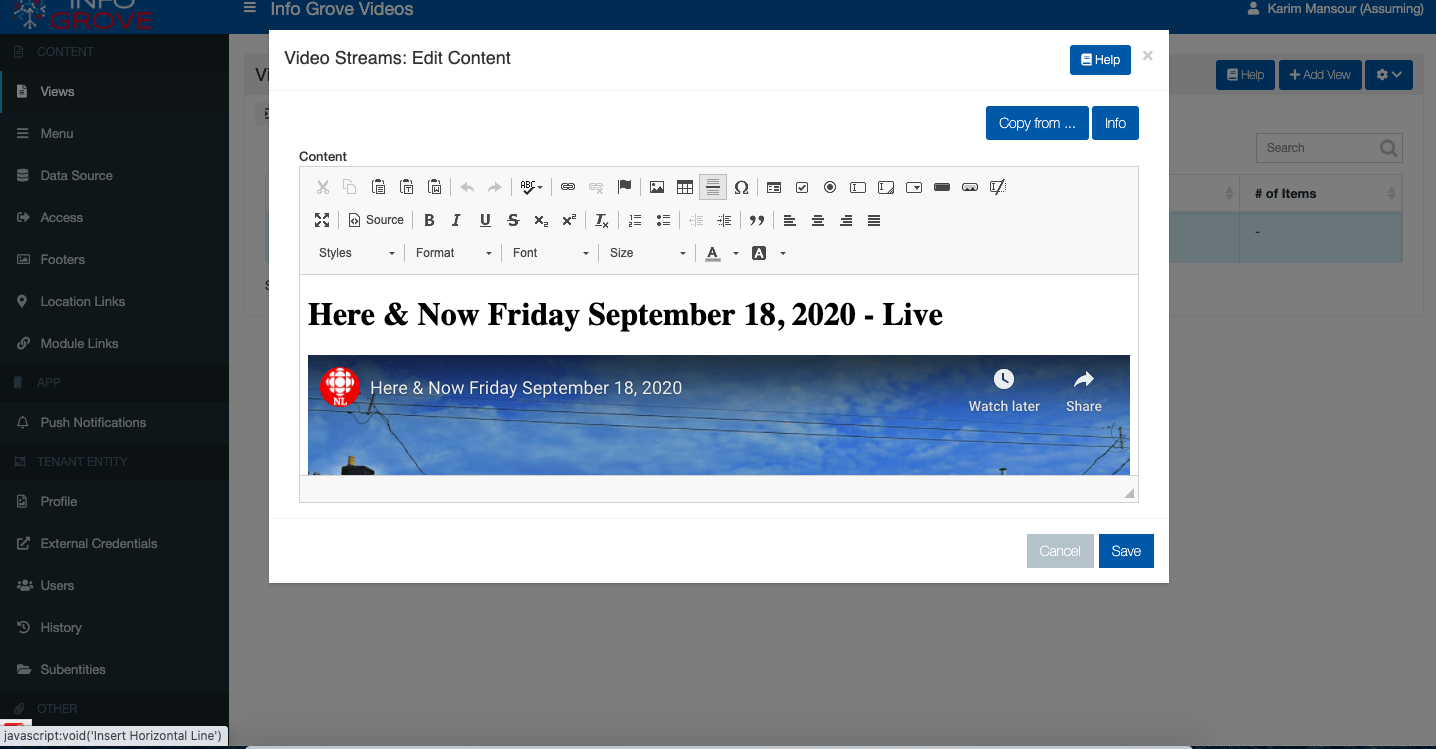Toggle bold formatting
Viewport: 1436px width, 749px height.
click(429, 220)
